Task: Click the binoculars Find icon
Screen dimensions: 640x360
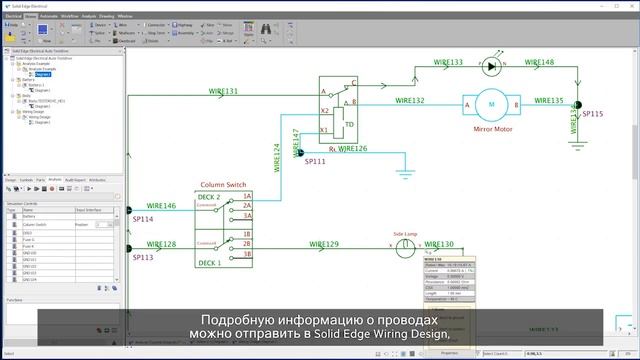Action: 266,29
